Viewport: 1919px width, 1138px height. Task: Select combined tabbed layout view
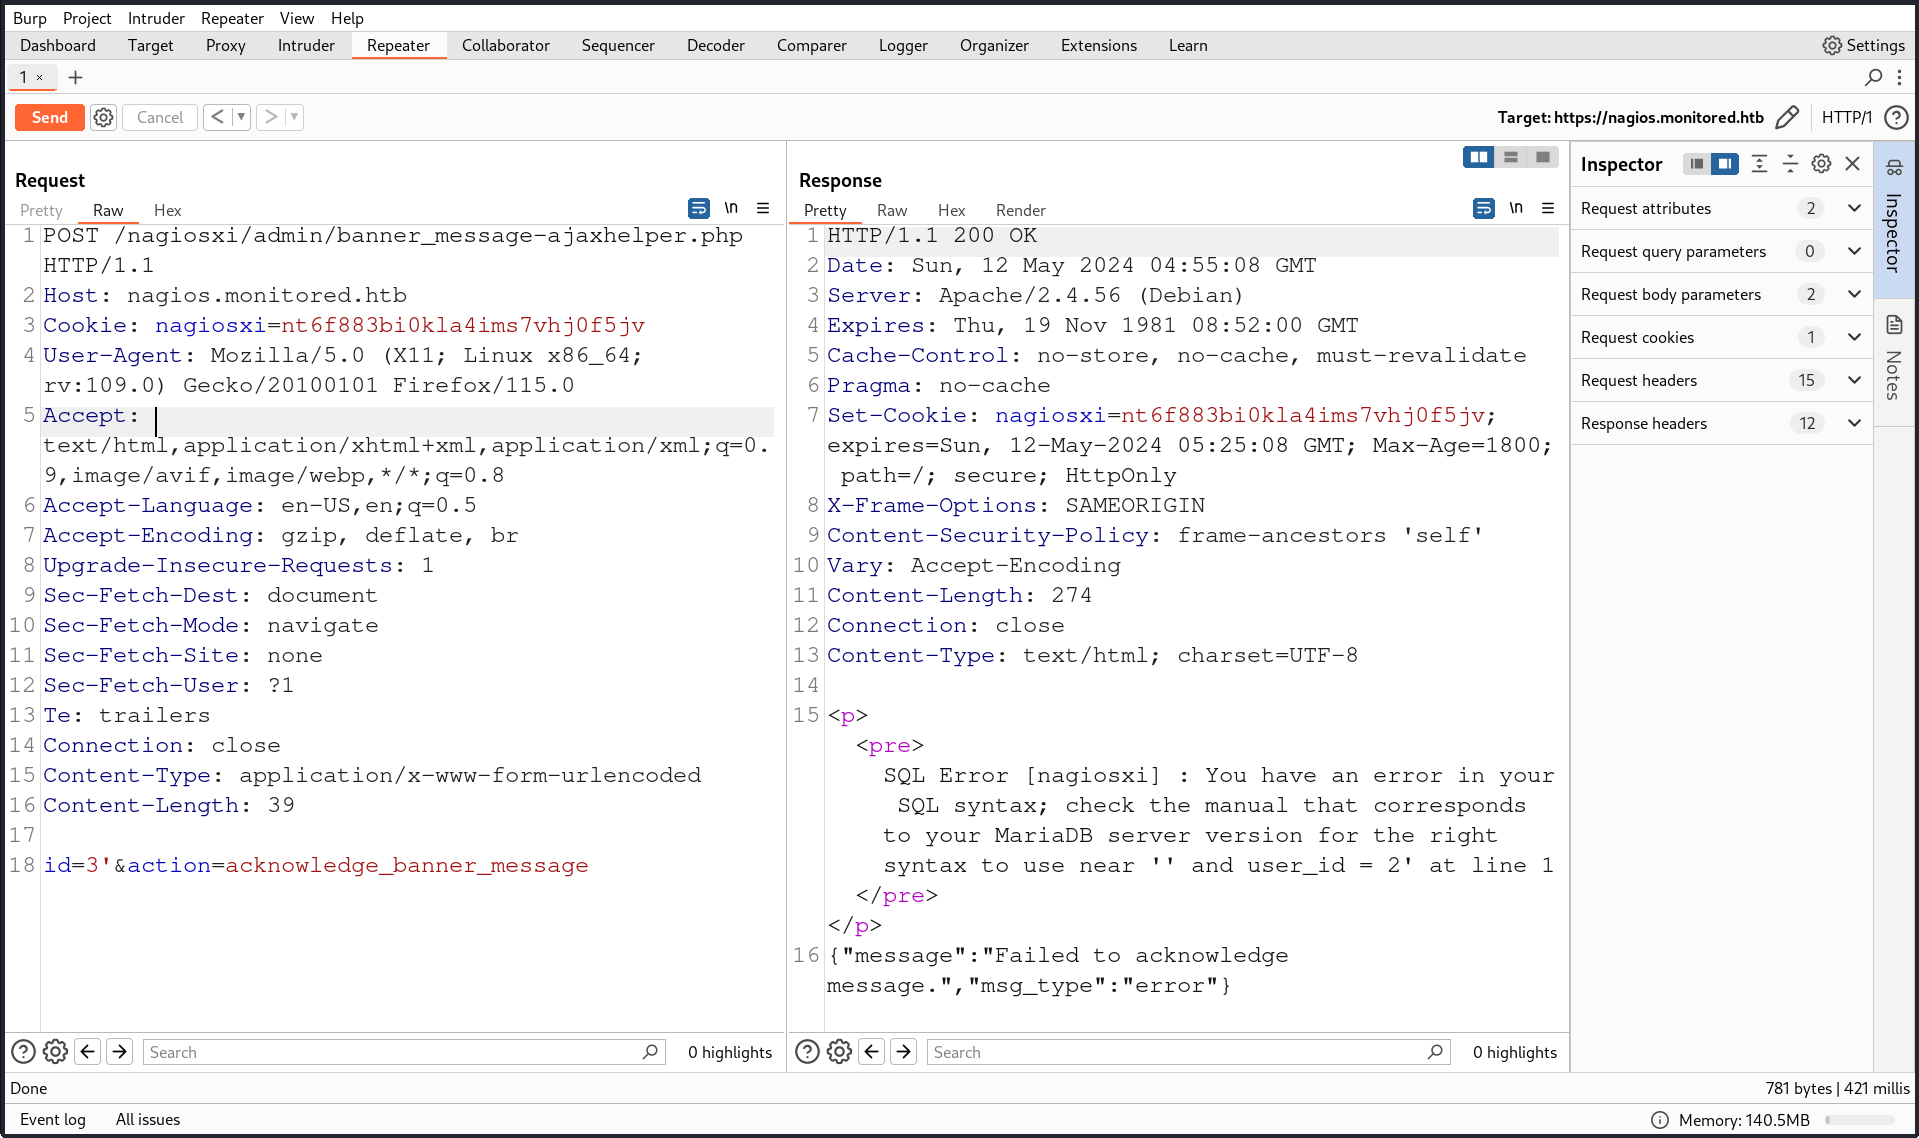coord(1543,157)
